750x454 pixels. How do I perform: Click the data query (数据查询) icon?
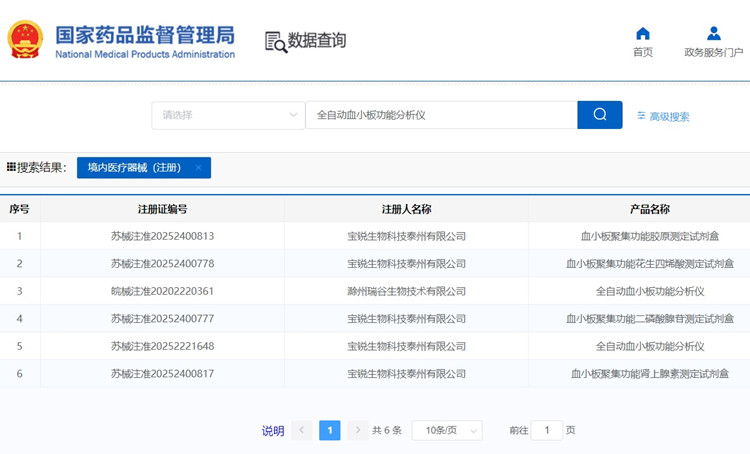[x=276, y=41]
